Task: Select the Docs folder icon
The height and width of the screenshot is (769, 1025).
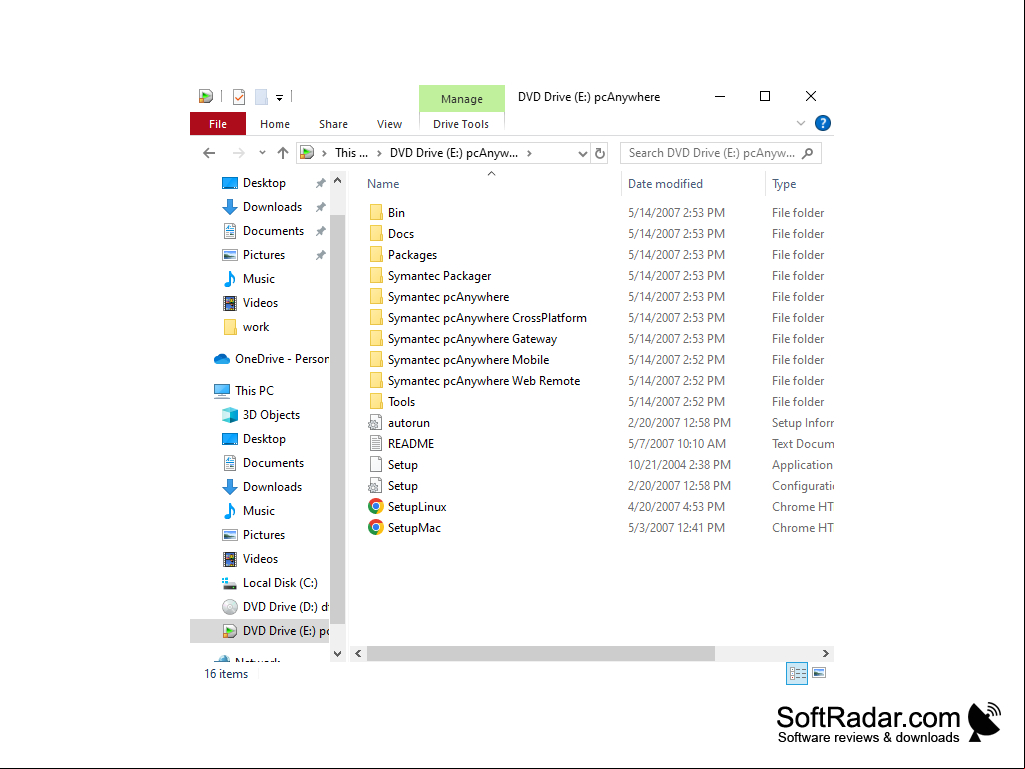Action: pos(376,233)
